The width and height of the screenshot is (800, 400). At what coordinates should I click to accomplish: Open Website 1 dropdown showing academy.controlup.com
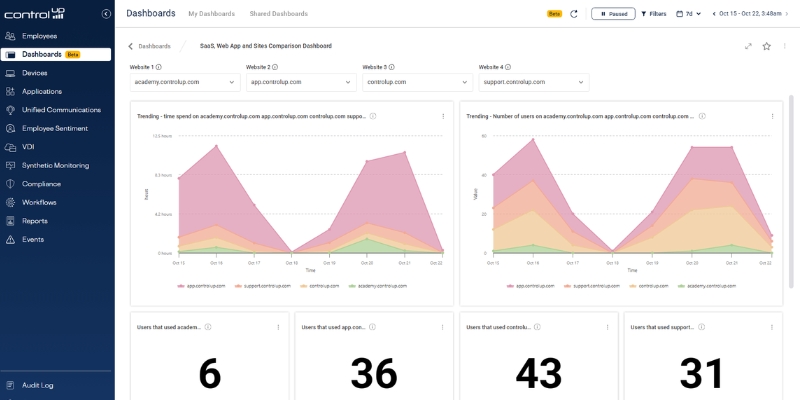pos(185,82)
